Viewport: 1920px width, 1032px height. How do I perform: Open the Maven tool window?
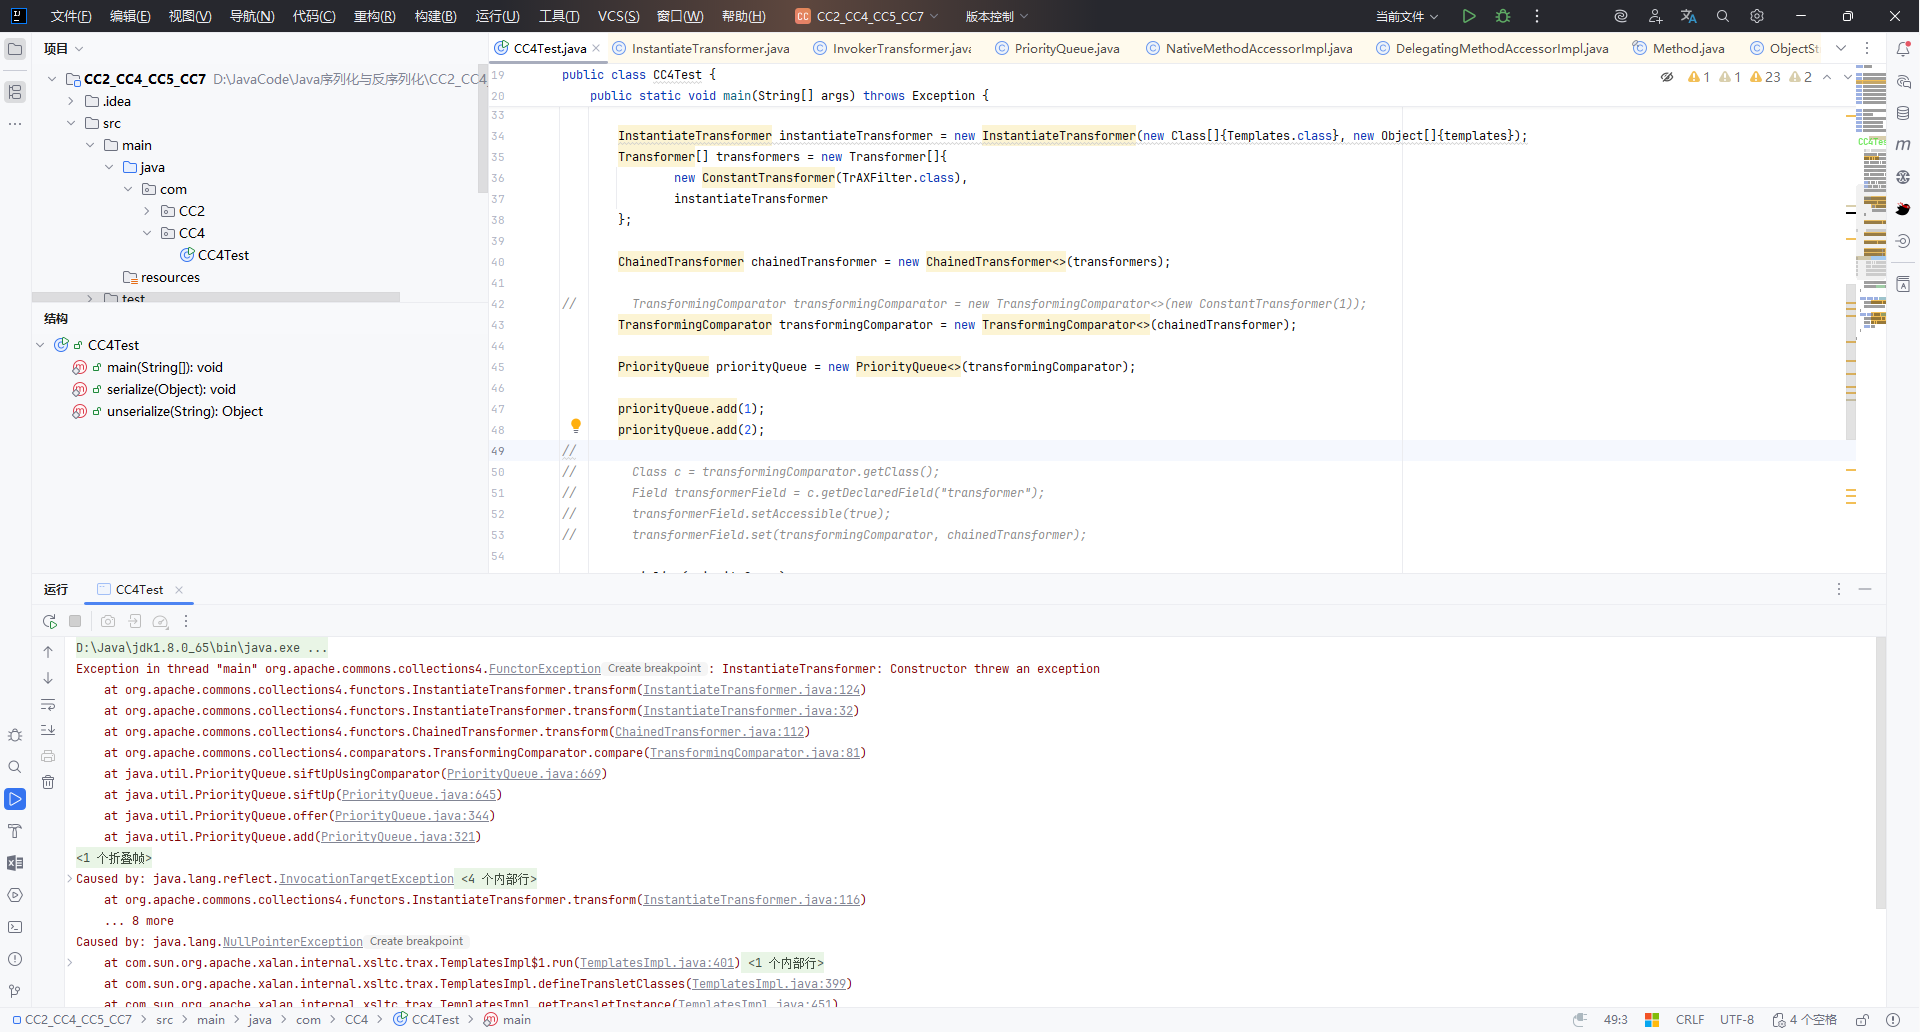point(1903,145)
